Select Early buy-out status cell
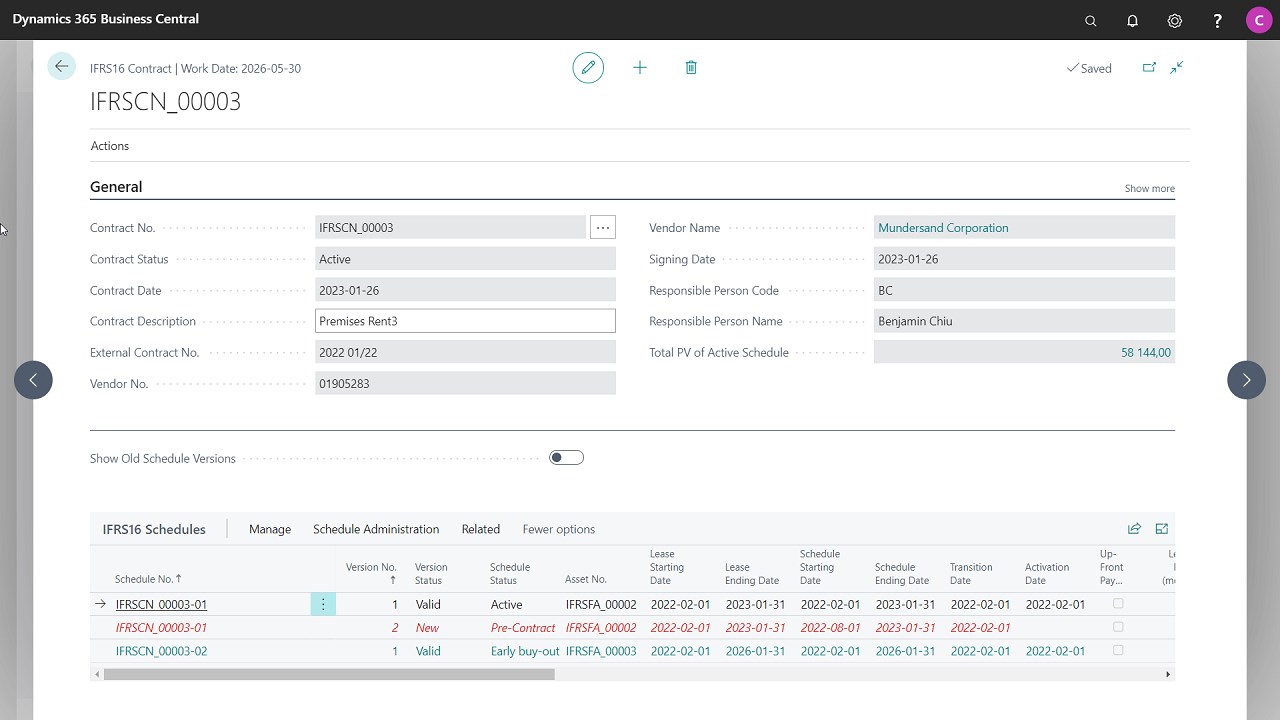The image size is (1280, 720). pyautogui.click(x=525, y=651)
